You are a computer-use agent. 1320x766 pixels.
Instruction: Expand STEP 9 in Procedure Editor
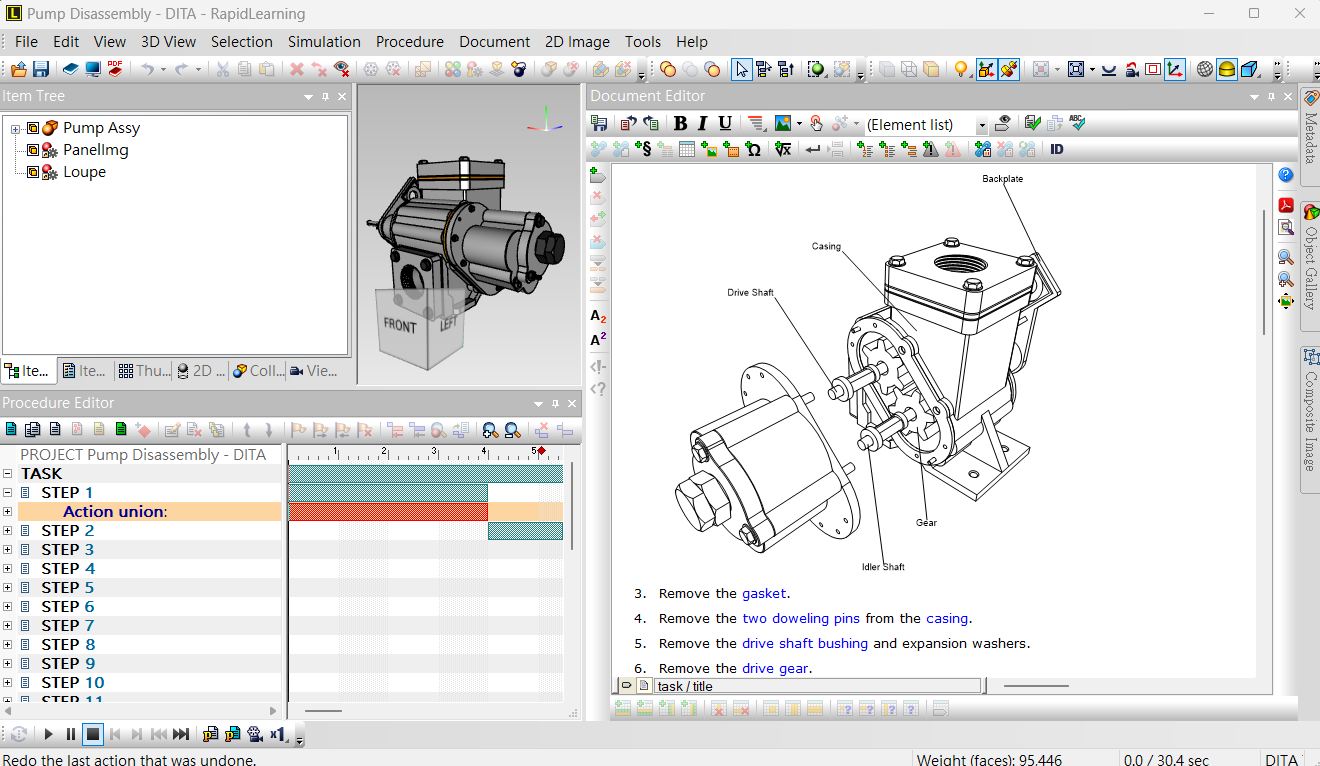pos(7,664)
